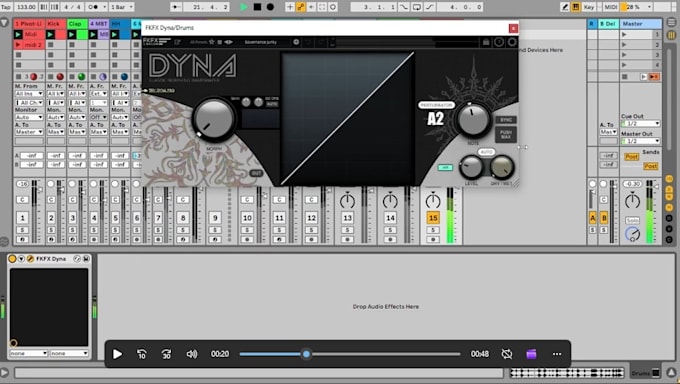Open Audio To Master dropdown on track 1
Viewport: 680px width, 384px height.
tap(29, 132)
